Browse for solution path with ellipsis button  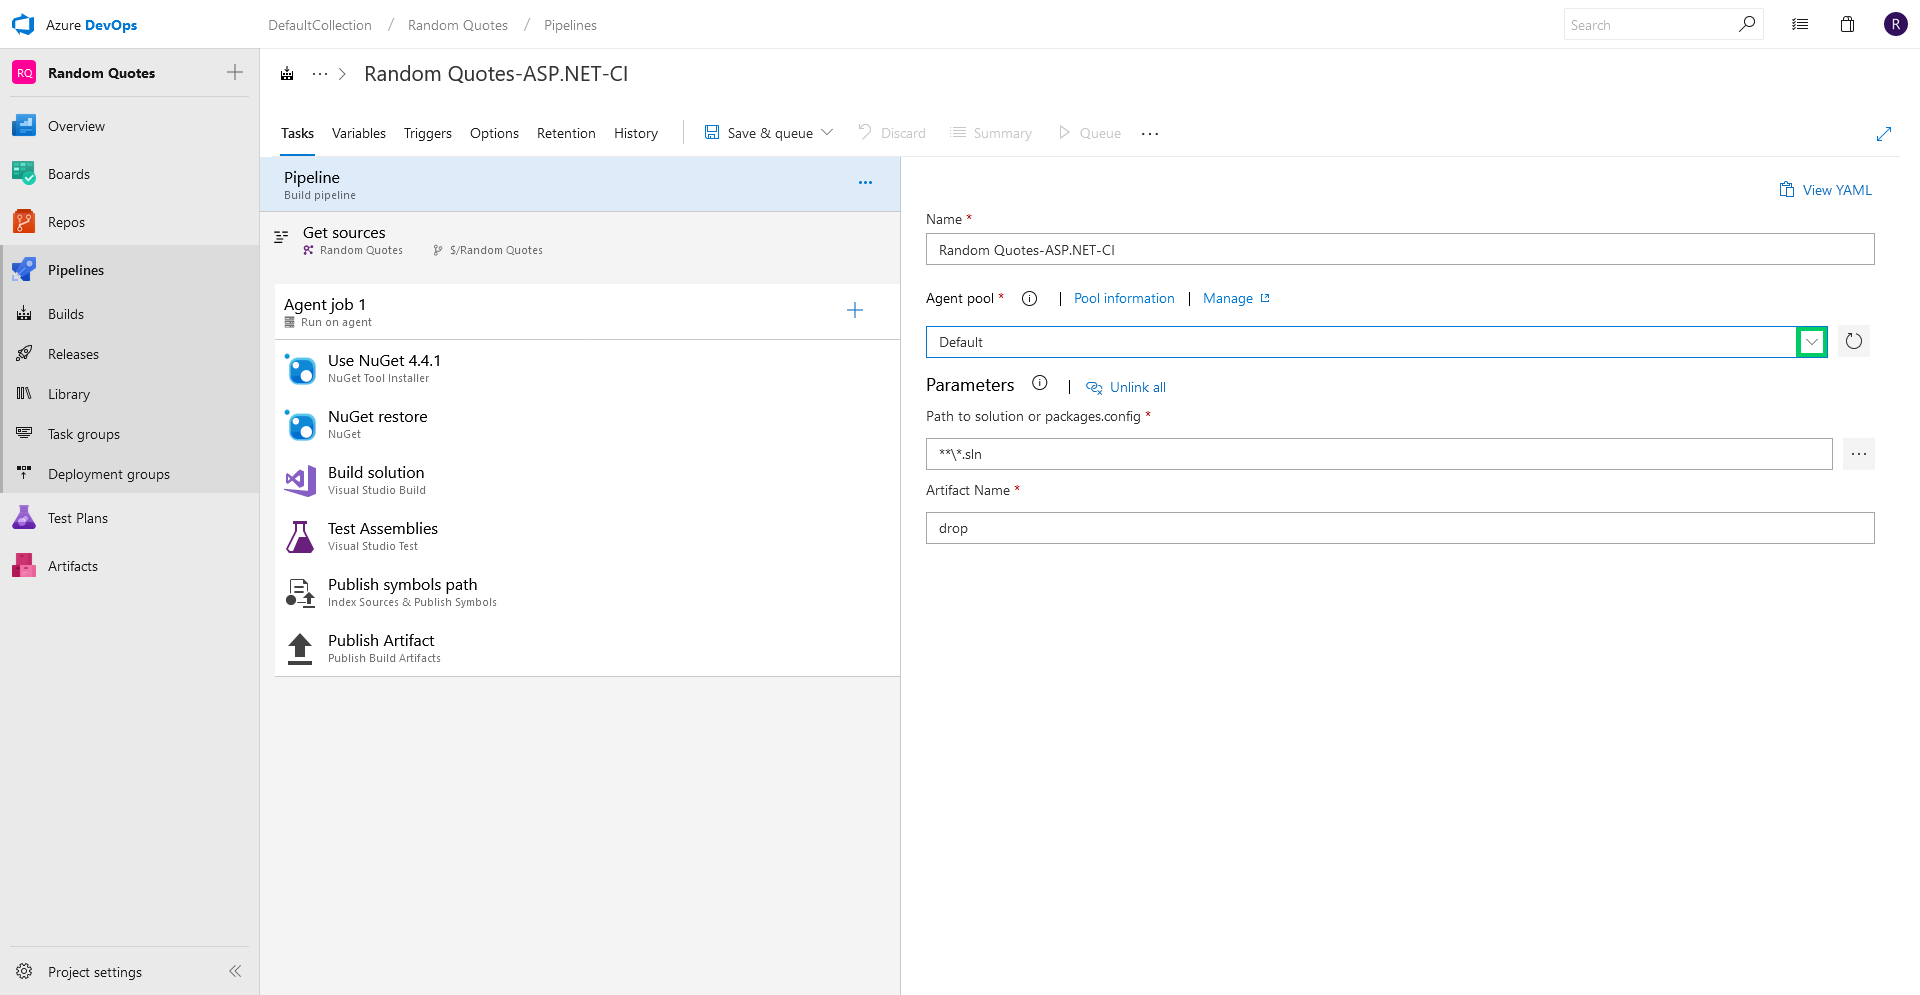(1859, 454)
